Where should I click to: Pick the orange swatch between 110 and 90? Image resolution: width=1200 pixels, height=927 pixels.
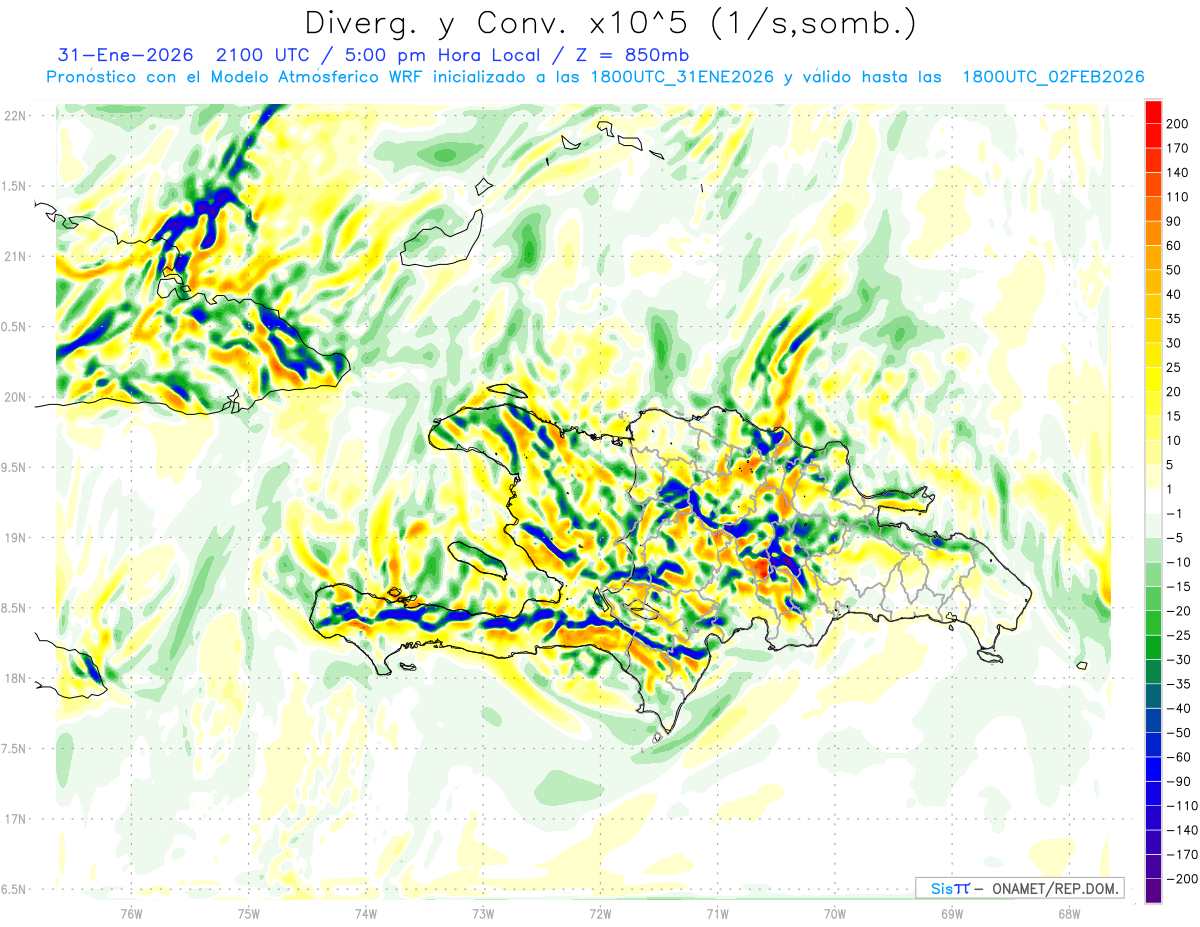[x=1153, y=209]
